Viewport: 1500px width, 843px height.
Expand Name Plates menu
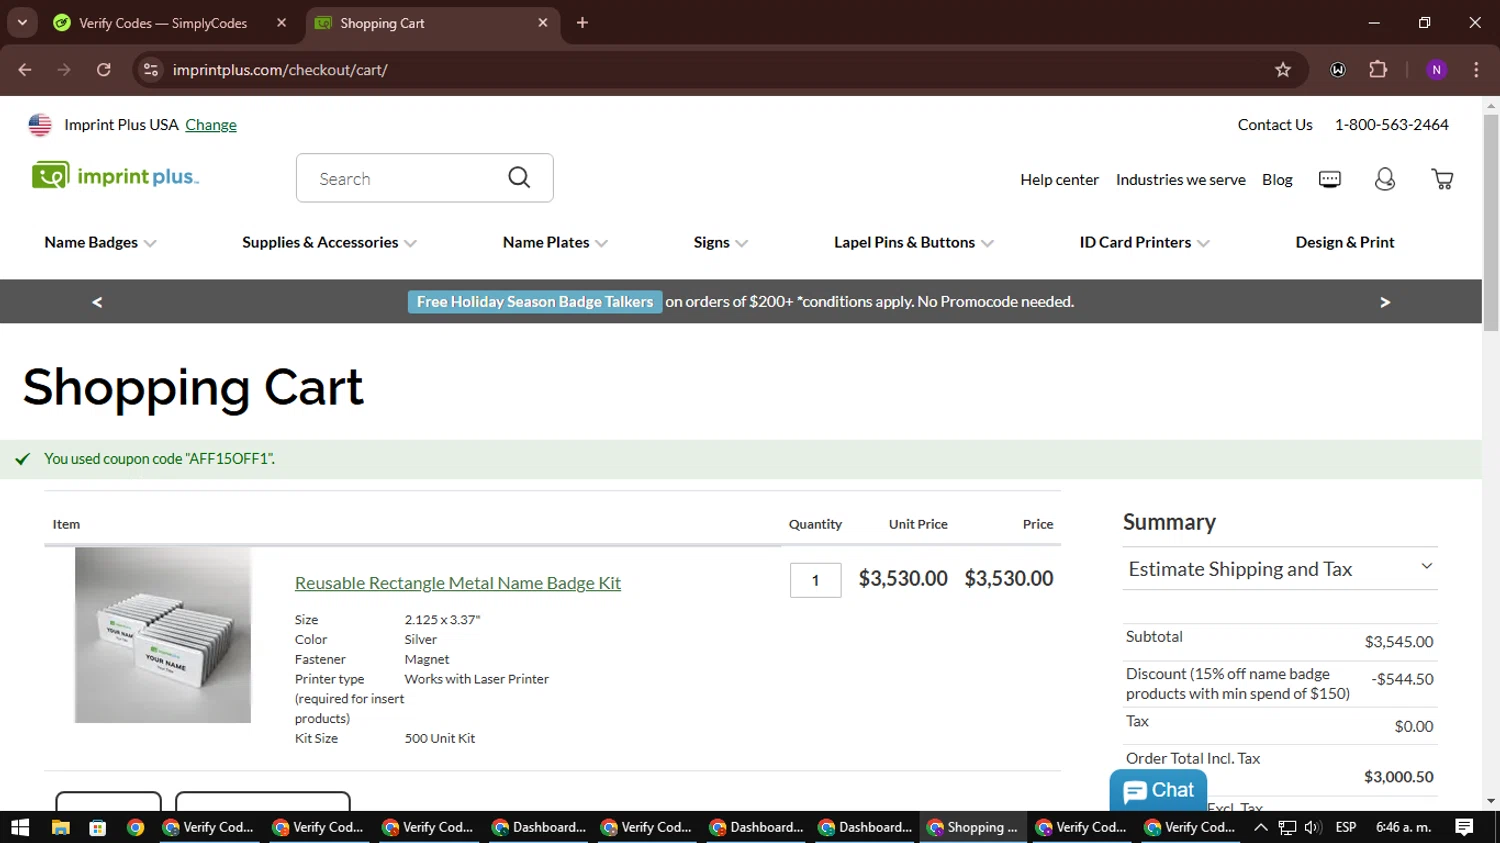point(555,243)
